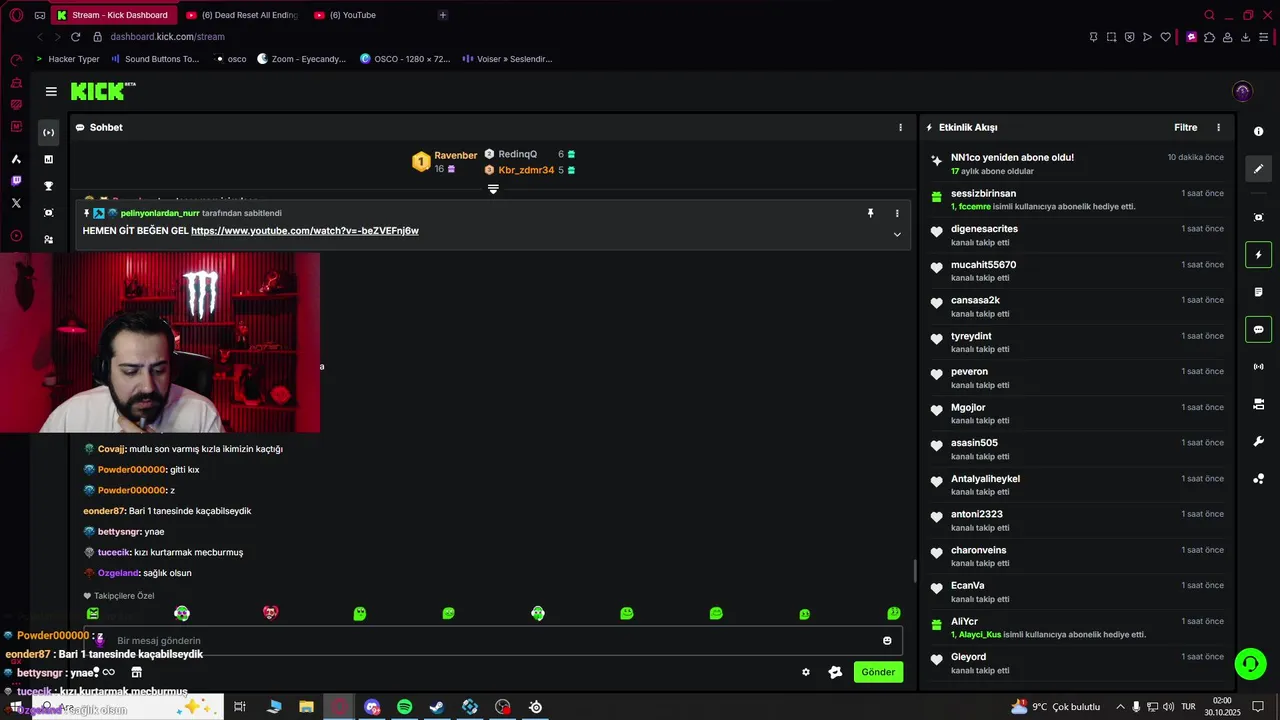The height and width of the screenshot is (720, 1280).
Task: Open a new browser tab
Action: coord(443,15)
